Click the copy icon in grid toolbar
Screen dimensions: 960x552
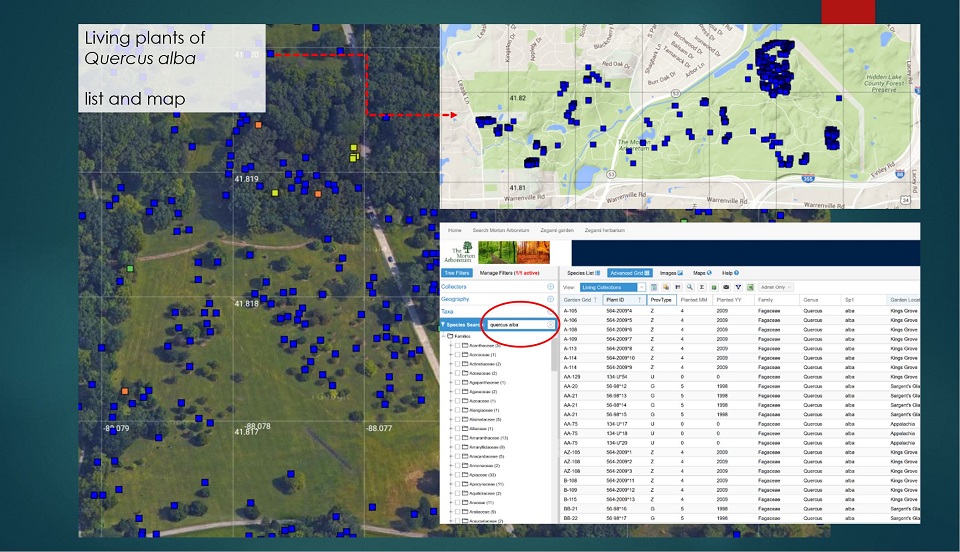666,287
